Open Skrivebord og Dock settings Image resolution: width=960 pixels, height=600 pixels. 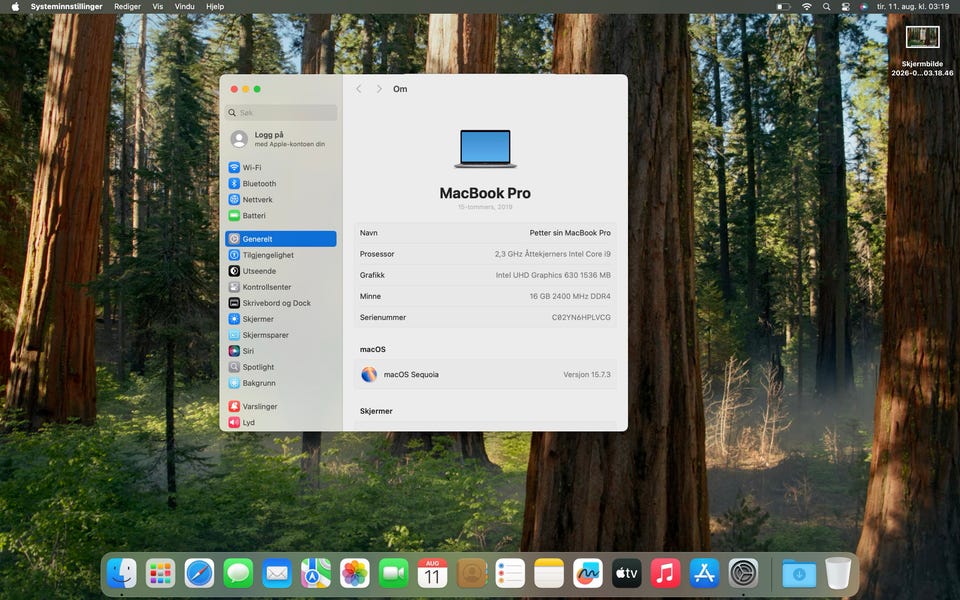click(x=280, y=302)
